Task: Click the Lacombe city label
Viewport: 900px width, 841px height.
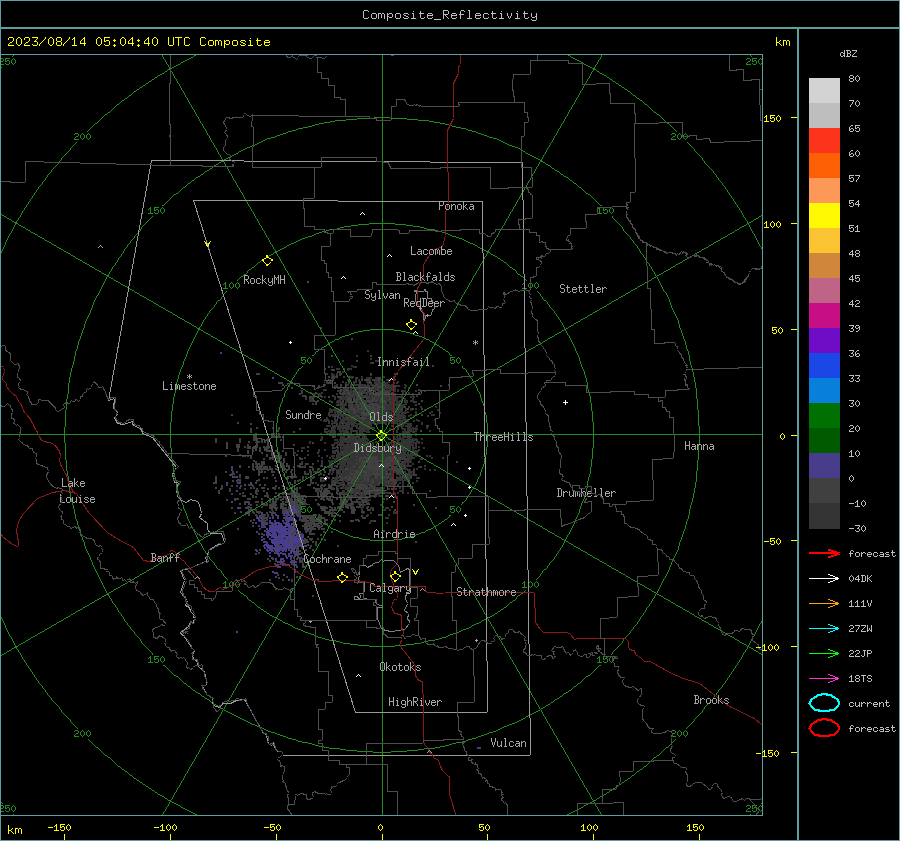Action: tap(431, 251)
